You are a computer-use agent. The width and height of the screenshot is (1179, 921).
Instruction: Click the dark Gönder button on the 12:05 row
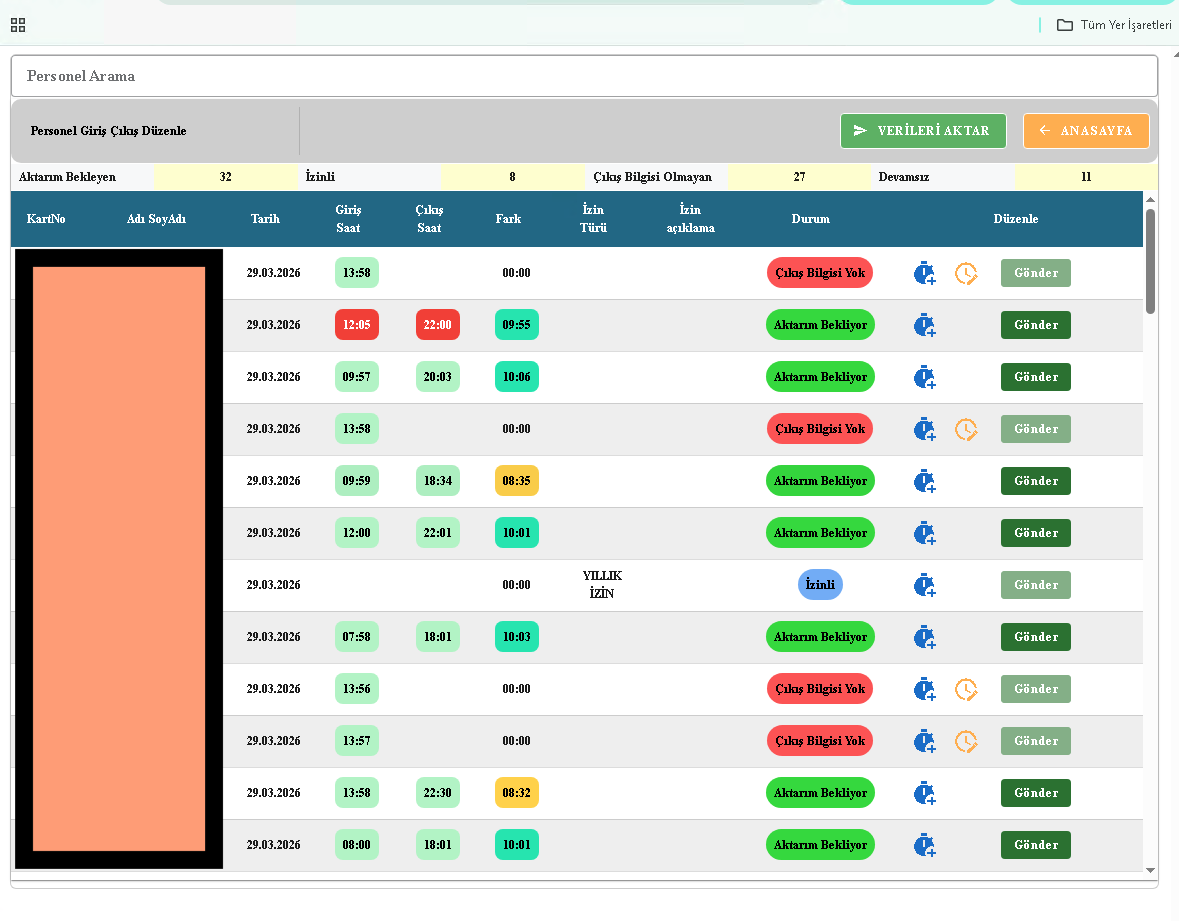coord(1035,324)
